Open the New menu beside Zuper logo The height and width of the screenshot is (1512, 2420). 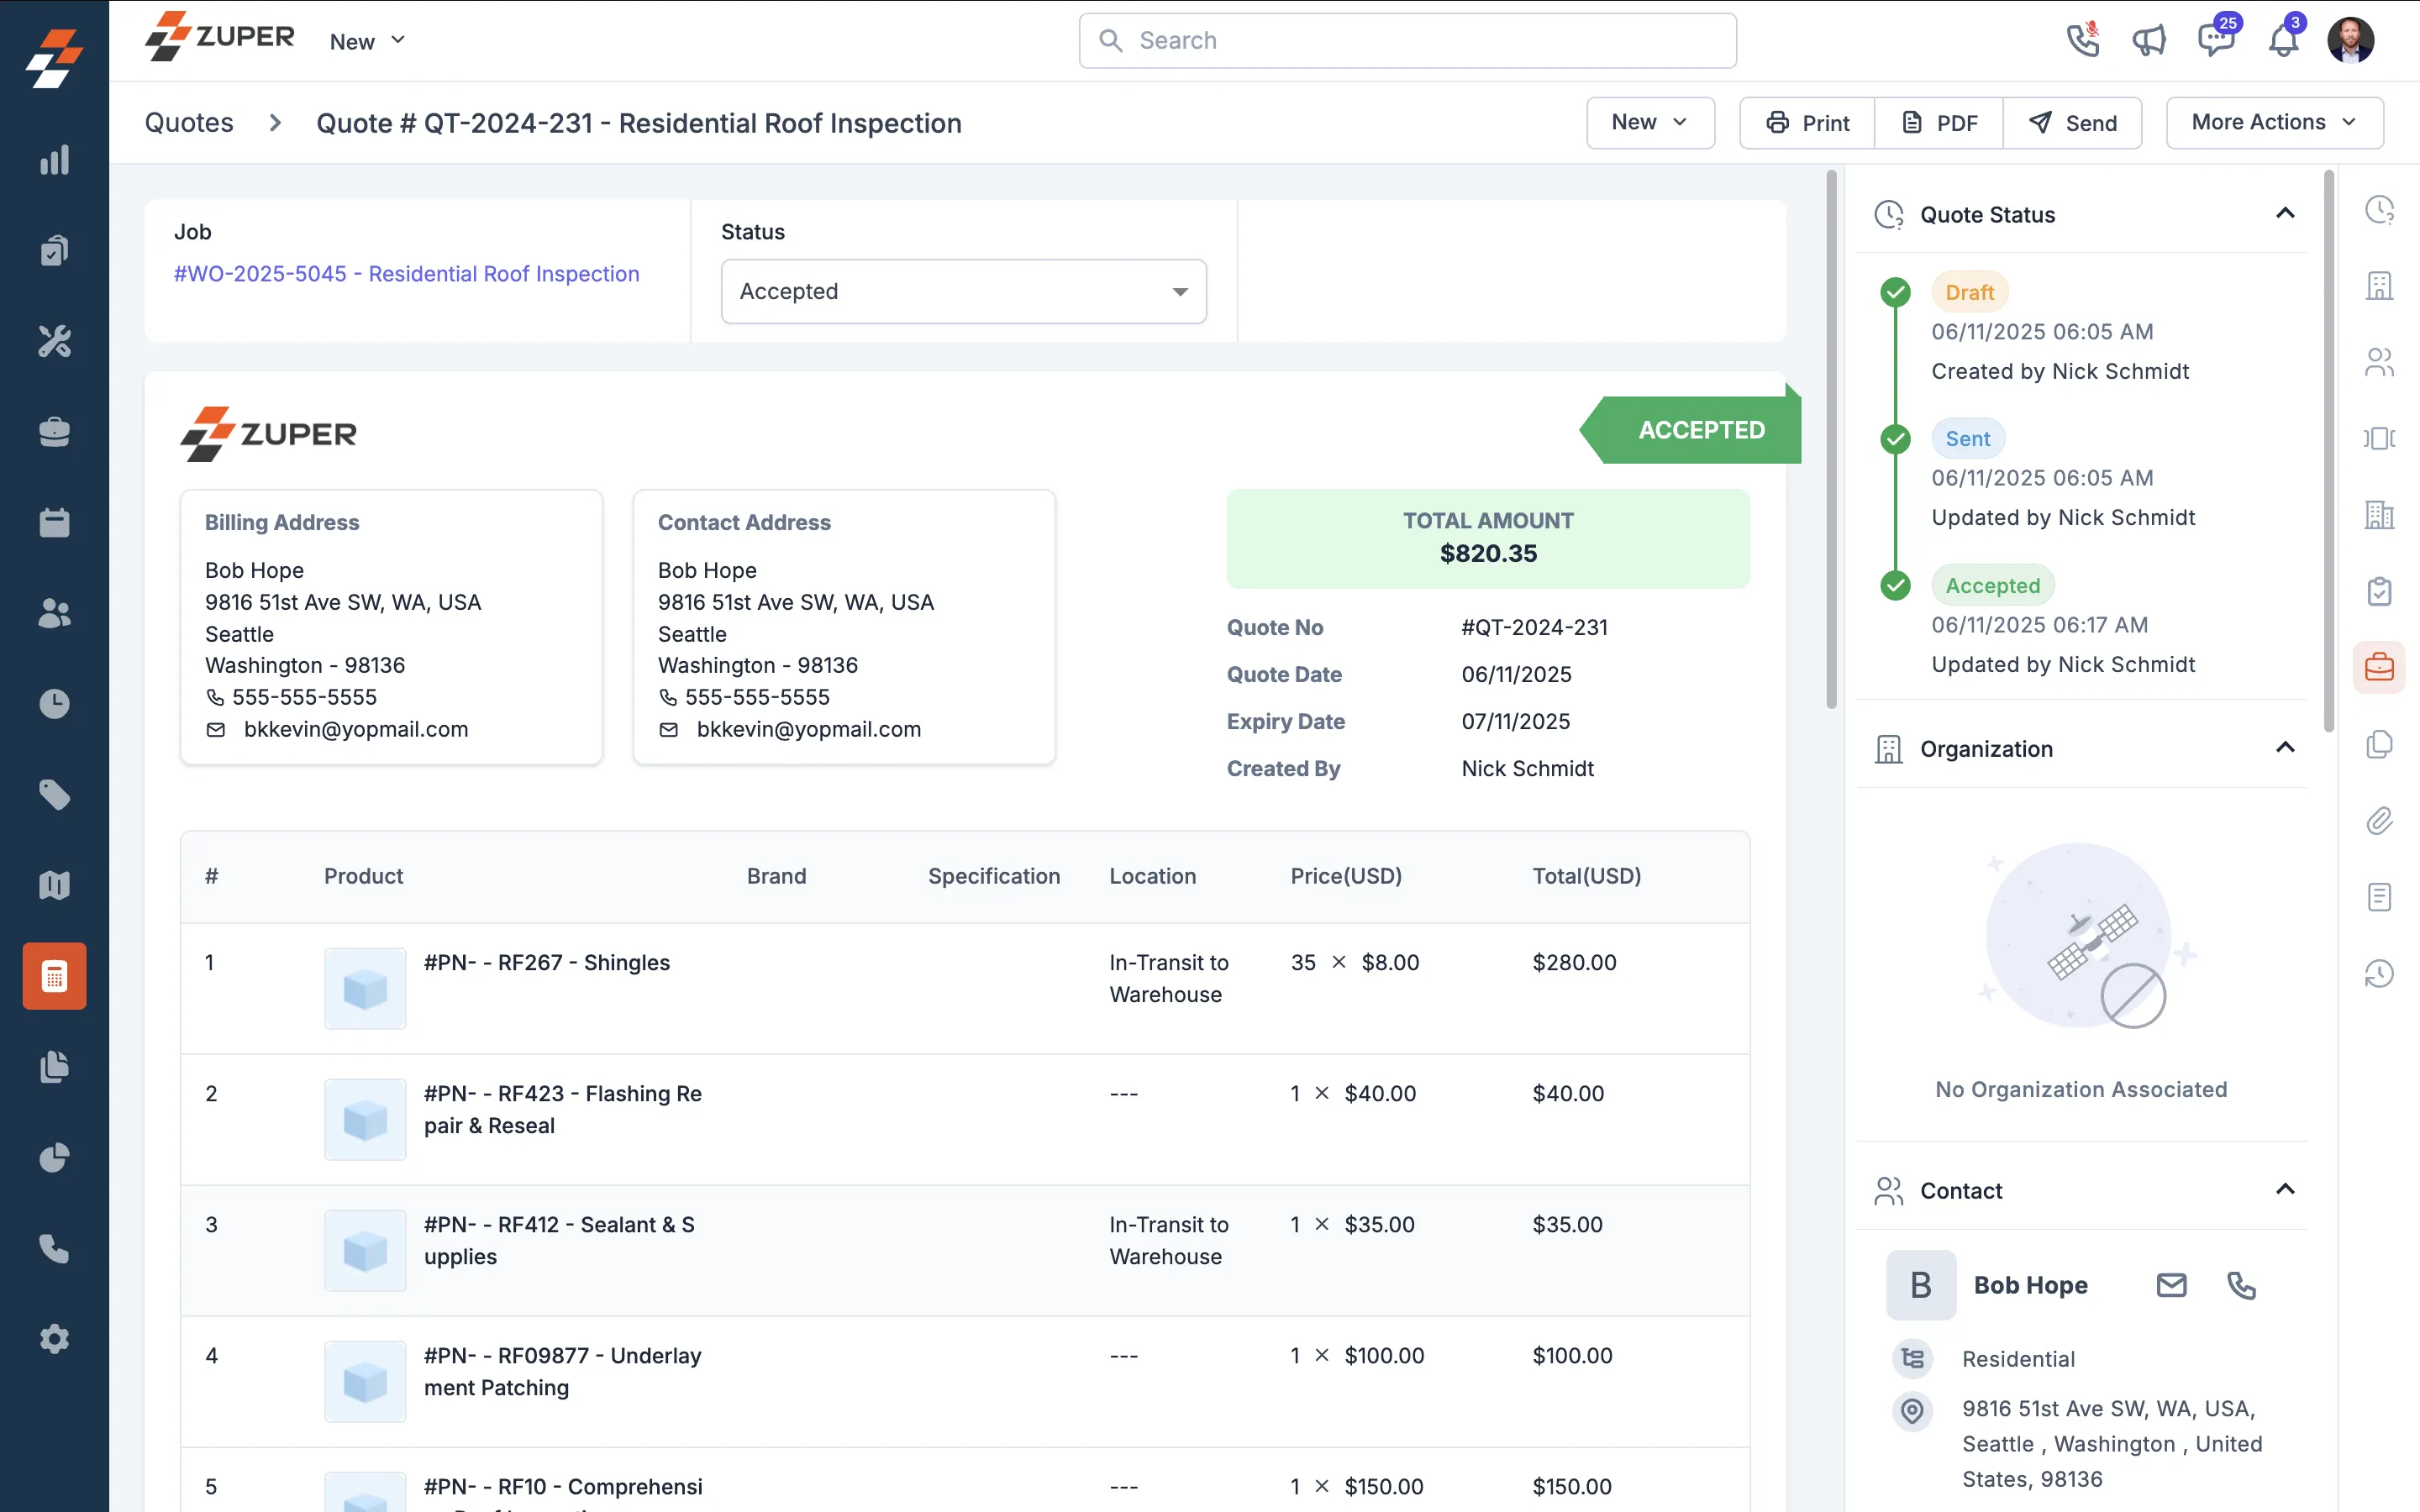pos(367,41)
